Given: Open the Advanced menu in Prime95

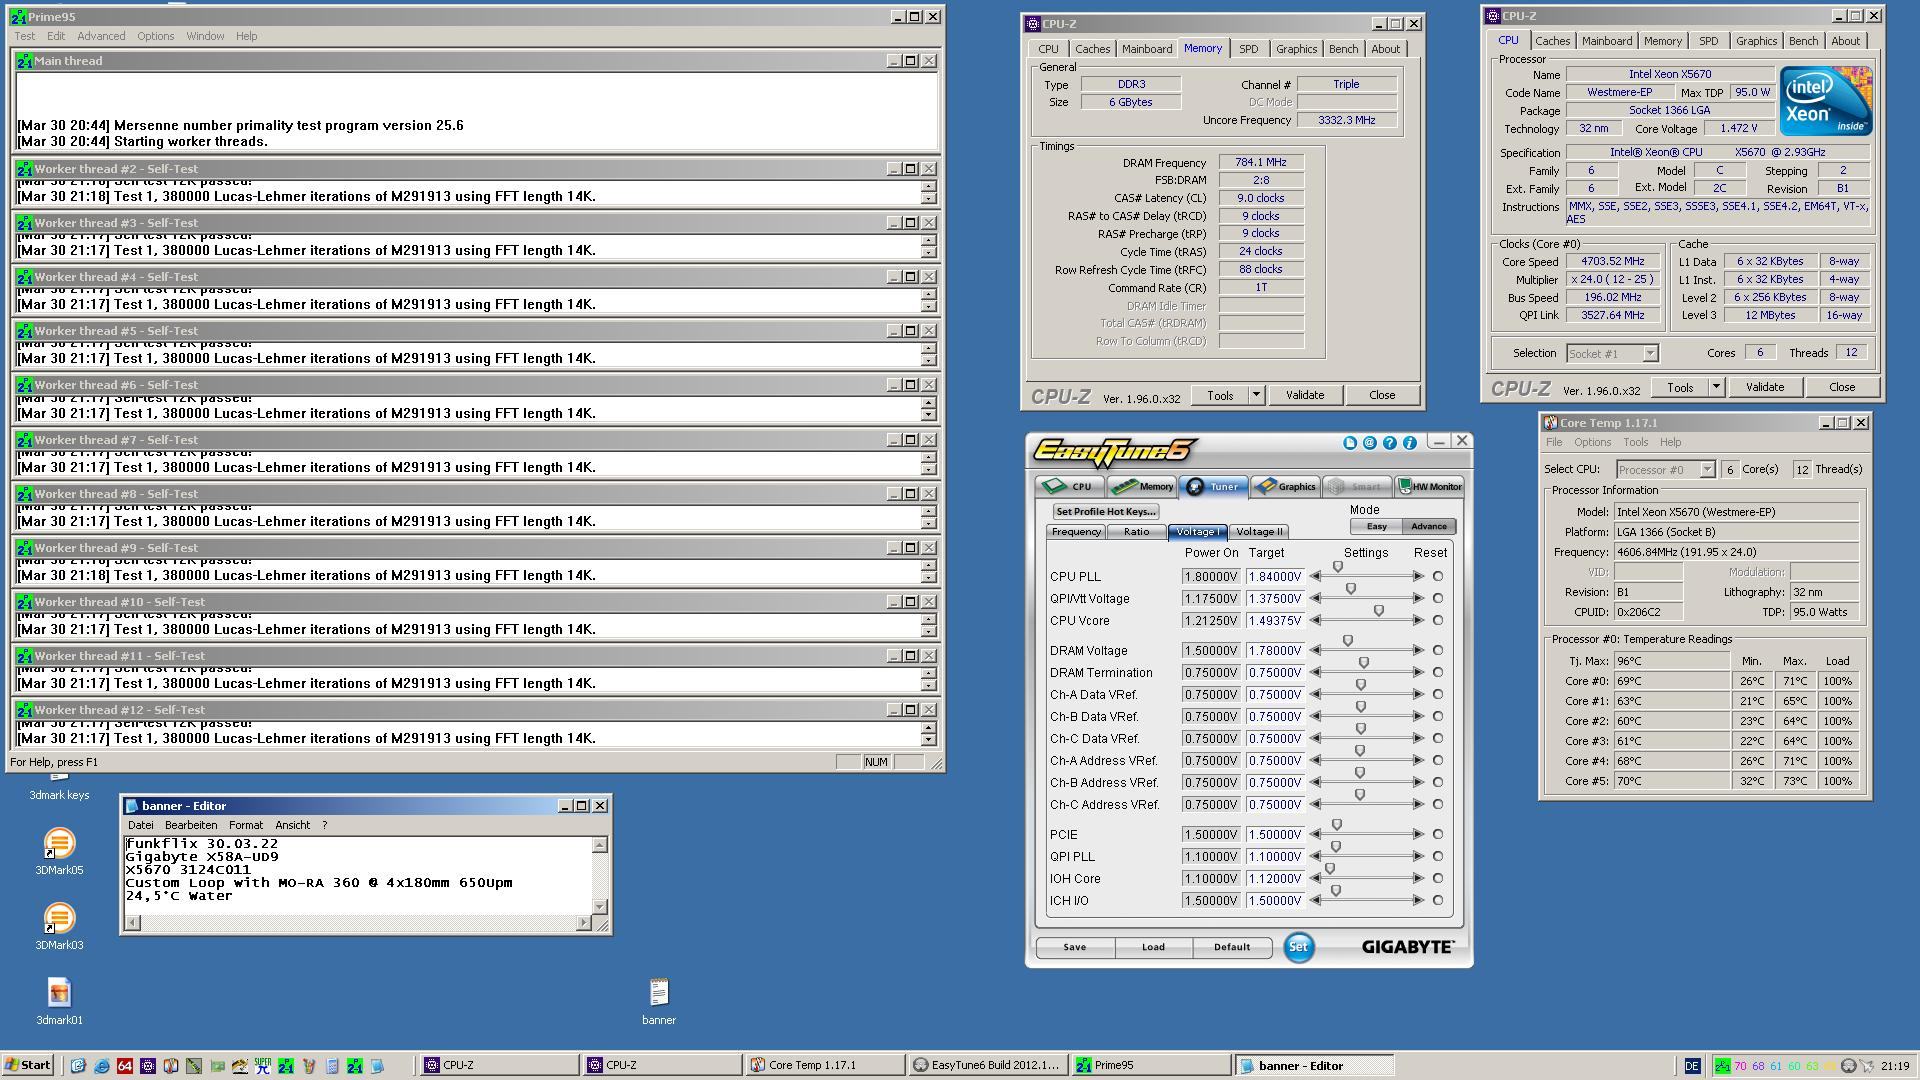Looking at the screenshot, I should coord(101,36).
